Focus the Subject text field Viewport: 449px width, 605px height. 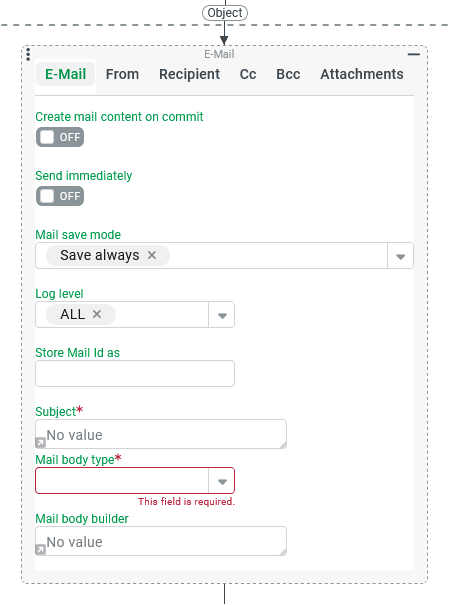click(x=161, y=434)
